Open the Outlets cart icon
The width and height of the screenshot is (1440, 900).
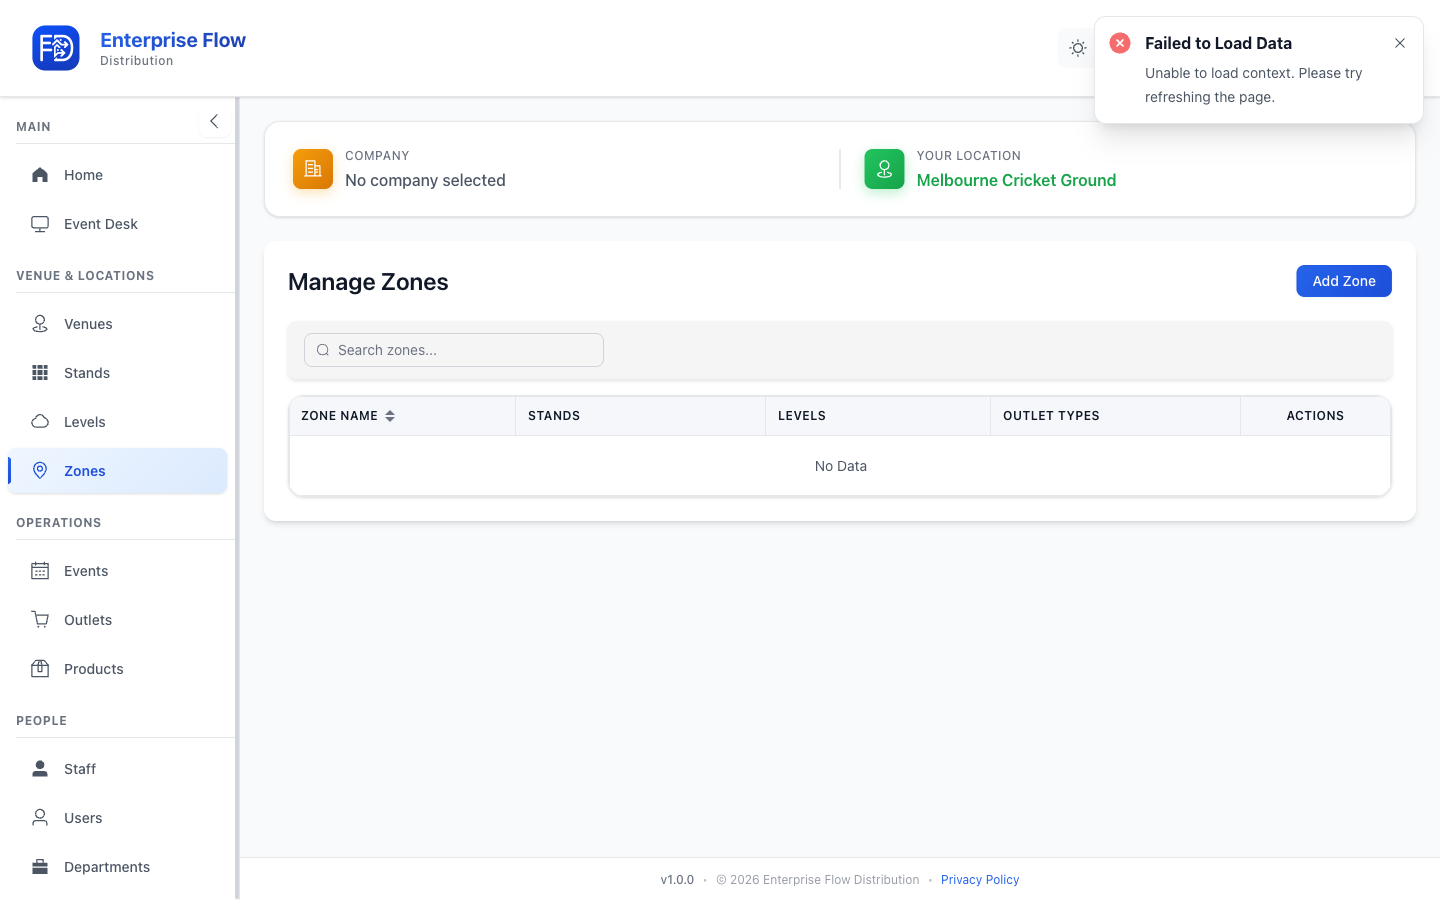[40, 620]
